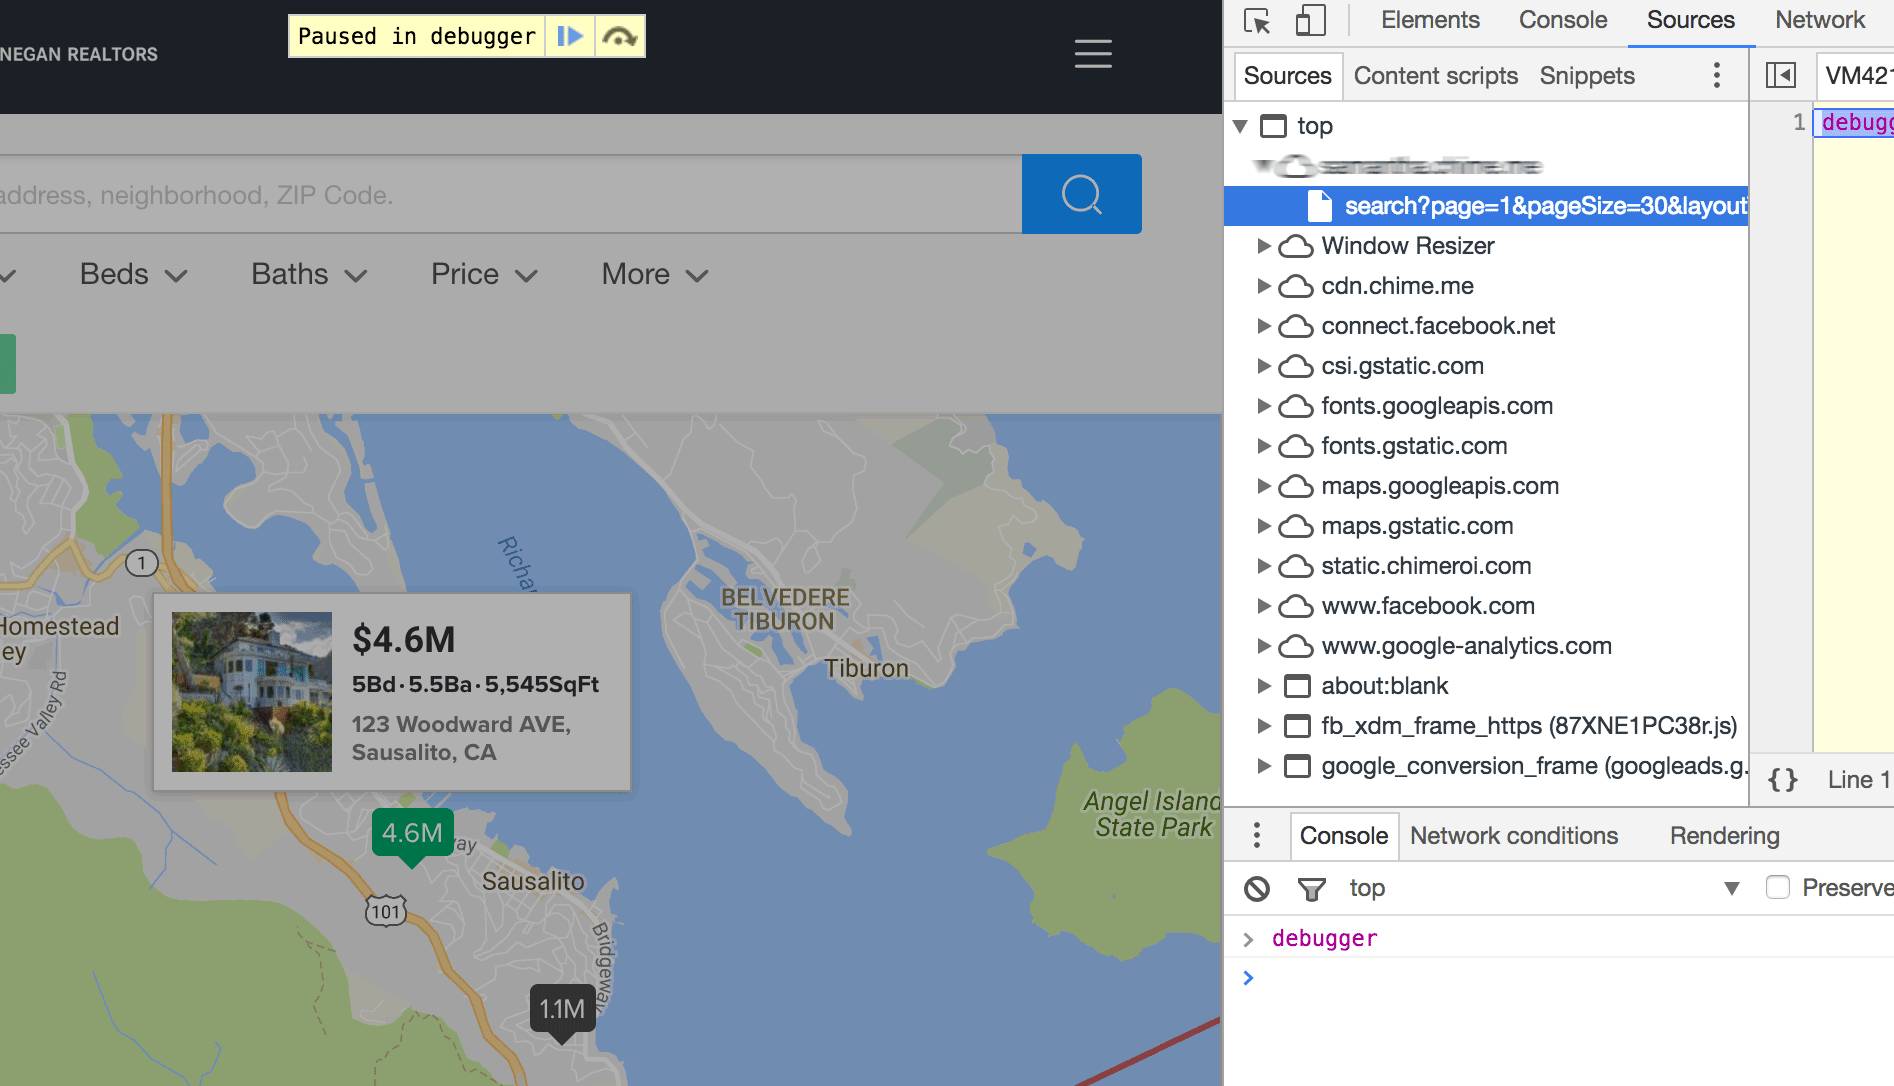Open the console filter funnel icon
This screenshot has width=1894, height=1086.
point(1311,888)
